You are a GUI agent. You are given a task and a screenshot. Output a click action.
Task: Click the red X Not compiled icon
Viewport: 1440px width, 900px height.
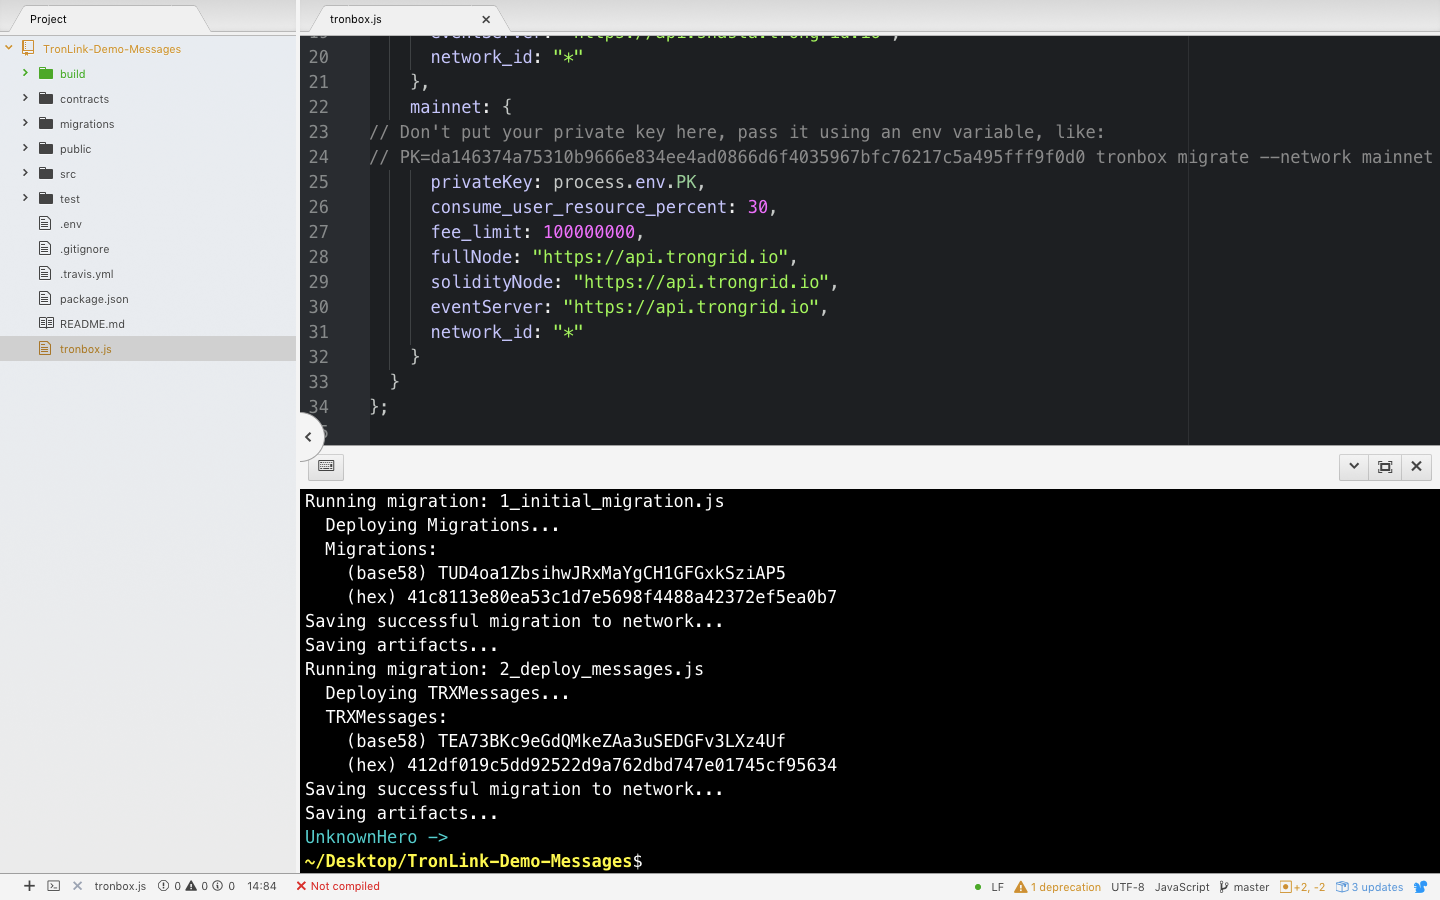[x=301, y=886]
